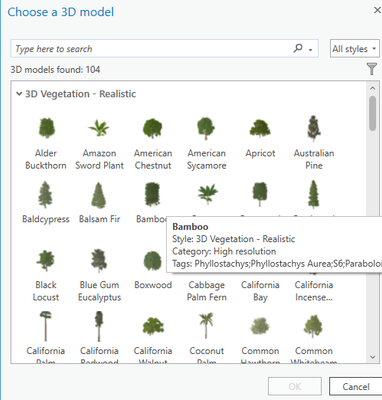The width and height of the screenshot is (382, 400).
Task: Collapse the 3D Vegetation - Realistic group
Action: tap(19, 94)
